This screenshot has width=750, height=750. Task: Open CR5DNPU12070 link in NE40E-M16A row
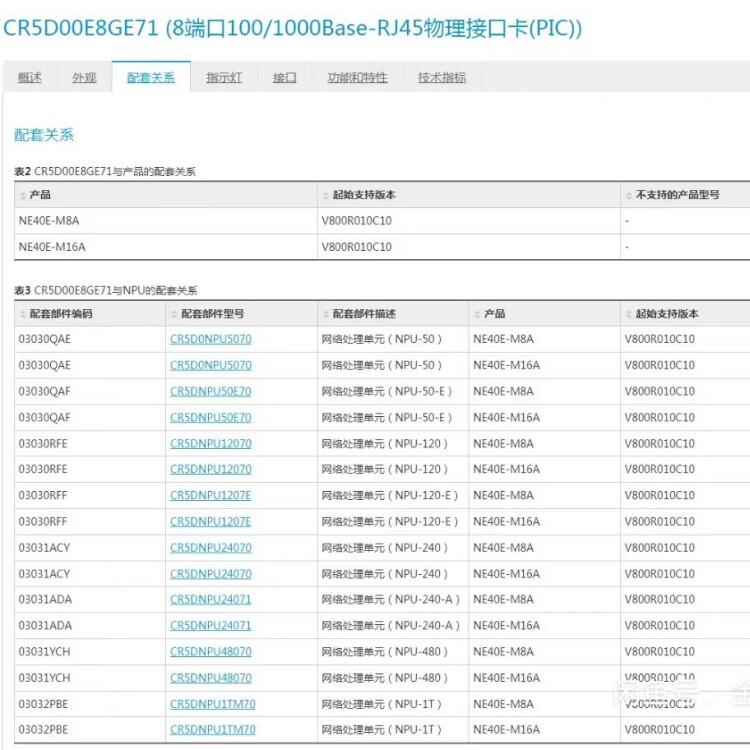coord(210,469)
